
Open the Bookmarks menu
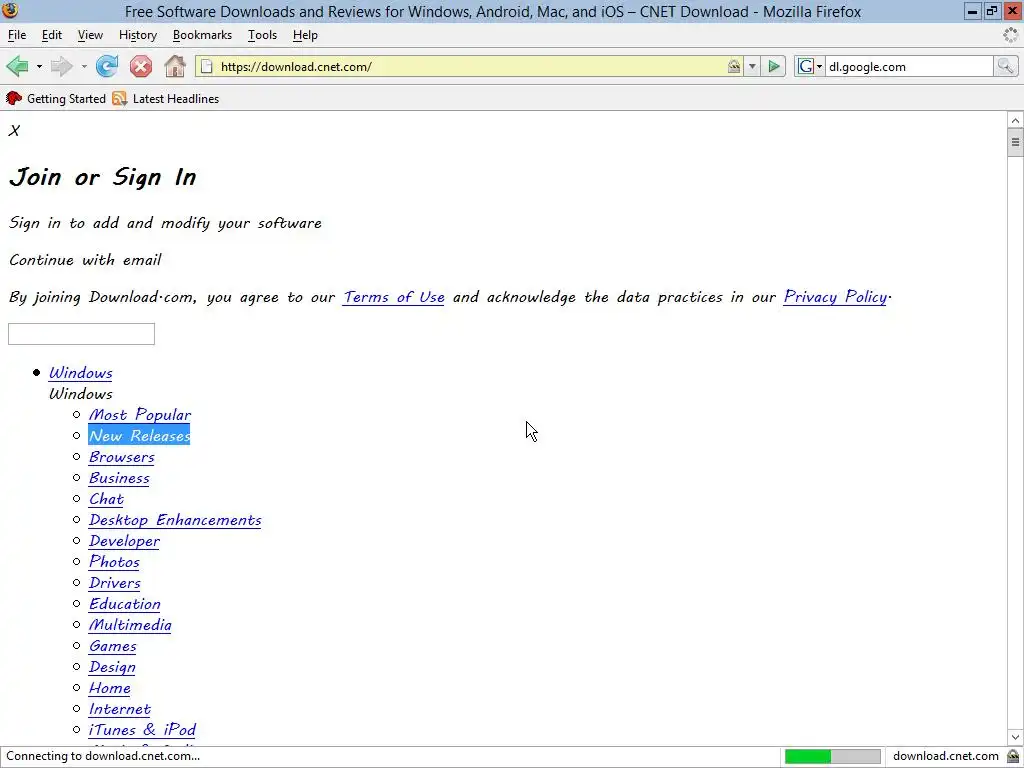tap(202, 35)
